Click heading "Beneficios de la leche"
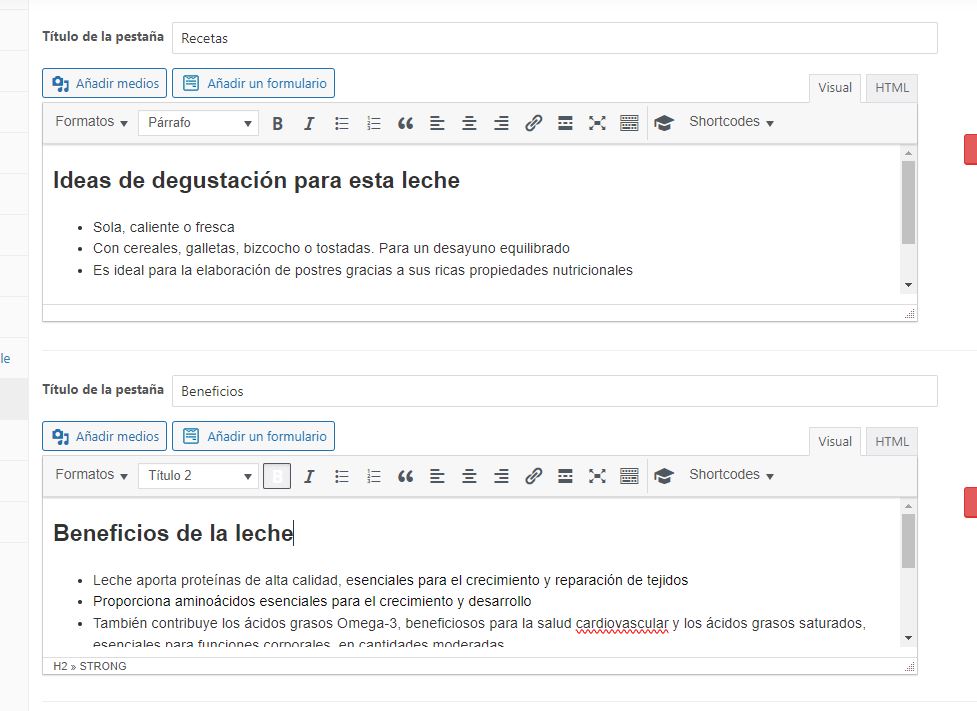The image size is (977, 711). (x=173, y=533)
